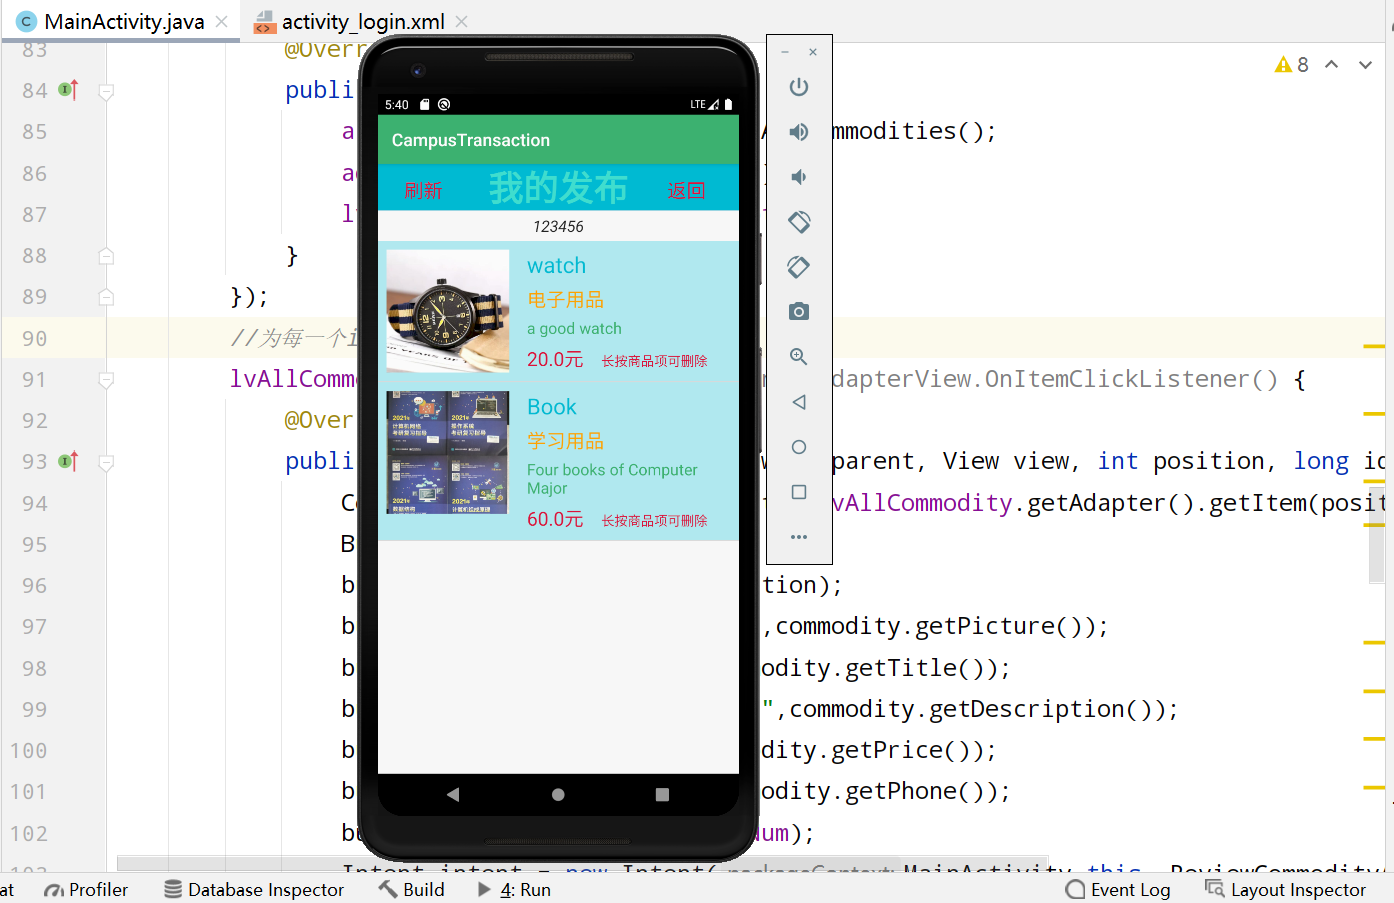Collapse the code fold at line 91
This screenshot has width=1394, height=903.
tap(106, 380)
